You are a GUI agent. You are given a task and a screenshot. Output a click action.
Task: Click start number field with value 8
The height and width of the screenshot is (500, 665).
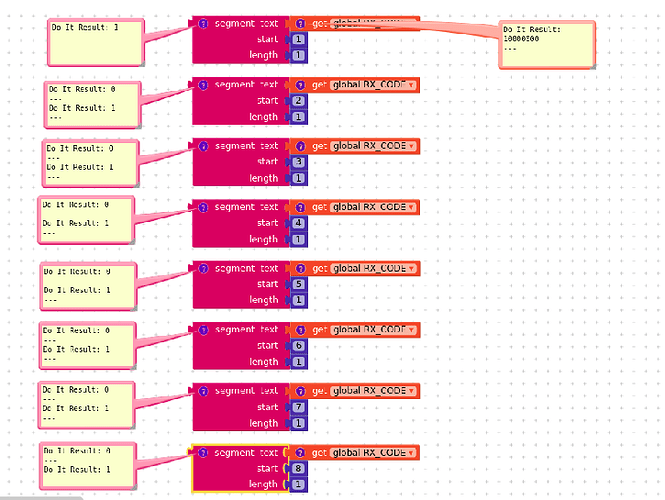pos(299,468)
